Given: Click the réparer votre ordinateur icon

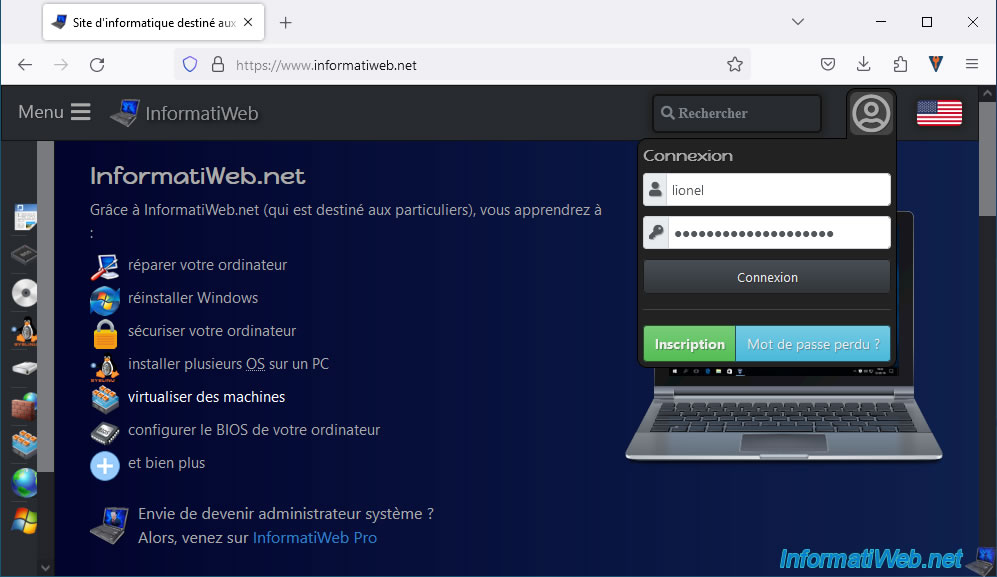Looking at the screenshot, I should [105, 267].
